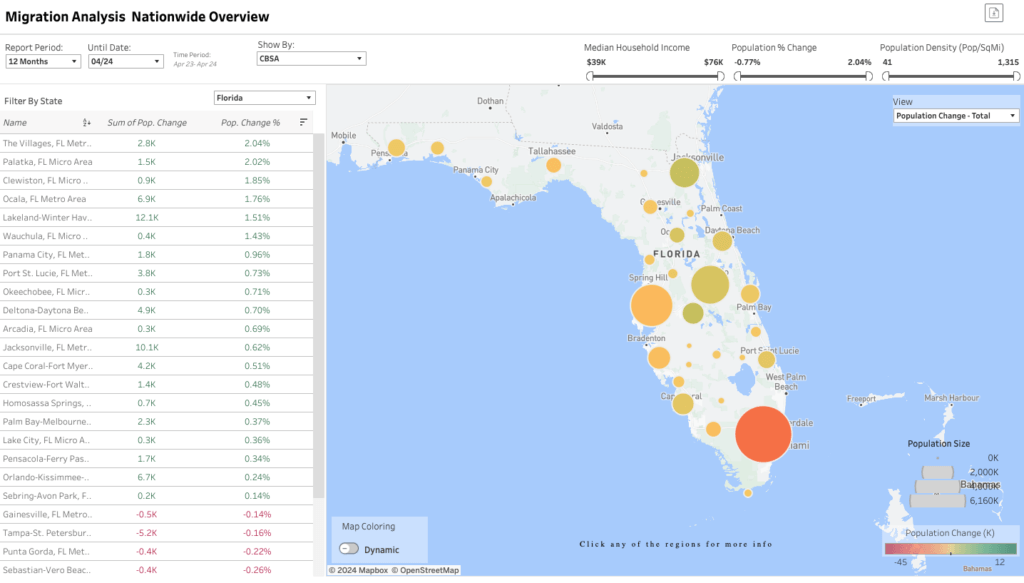Select the large red Miami bubble on the map

point(763,434)
